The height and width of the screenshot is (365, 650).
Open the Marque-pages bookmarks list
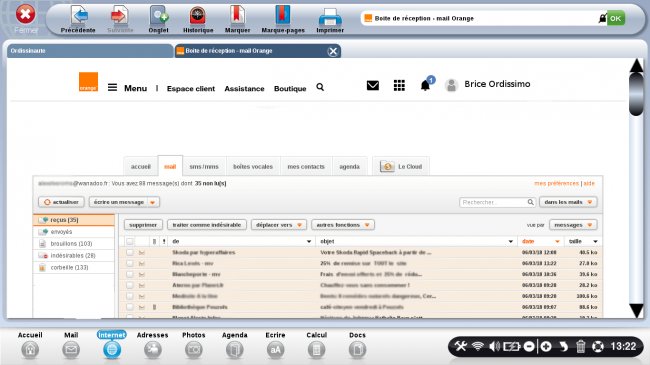point(283,19)
